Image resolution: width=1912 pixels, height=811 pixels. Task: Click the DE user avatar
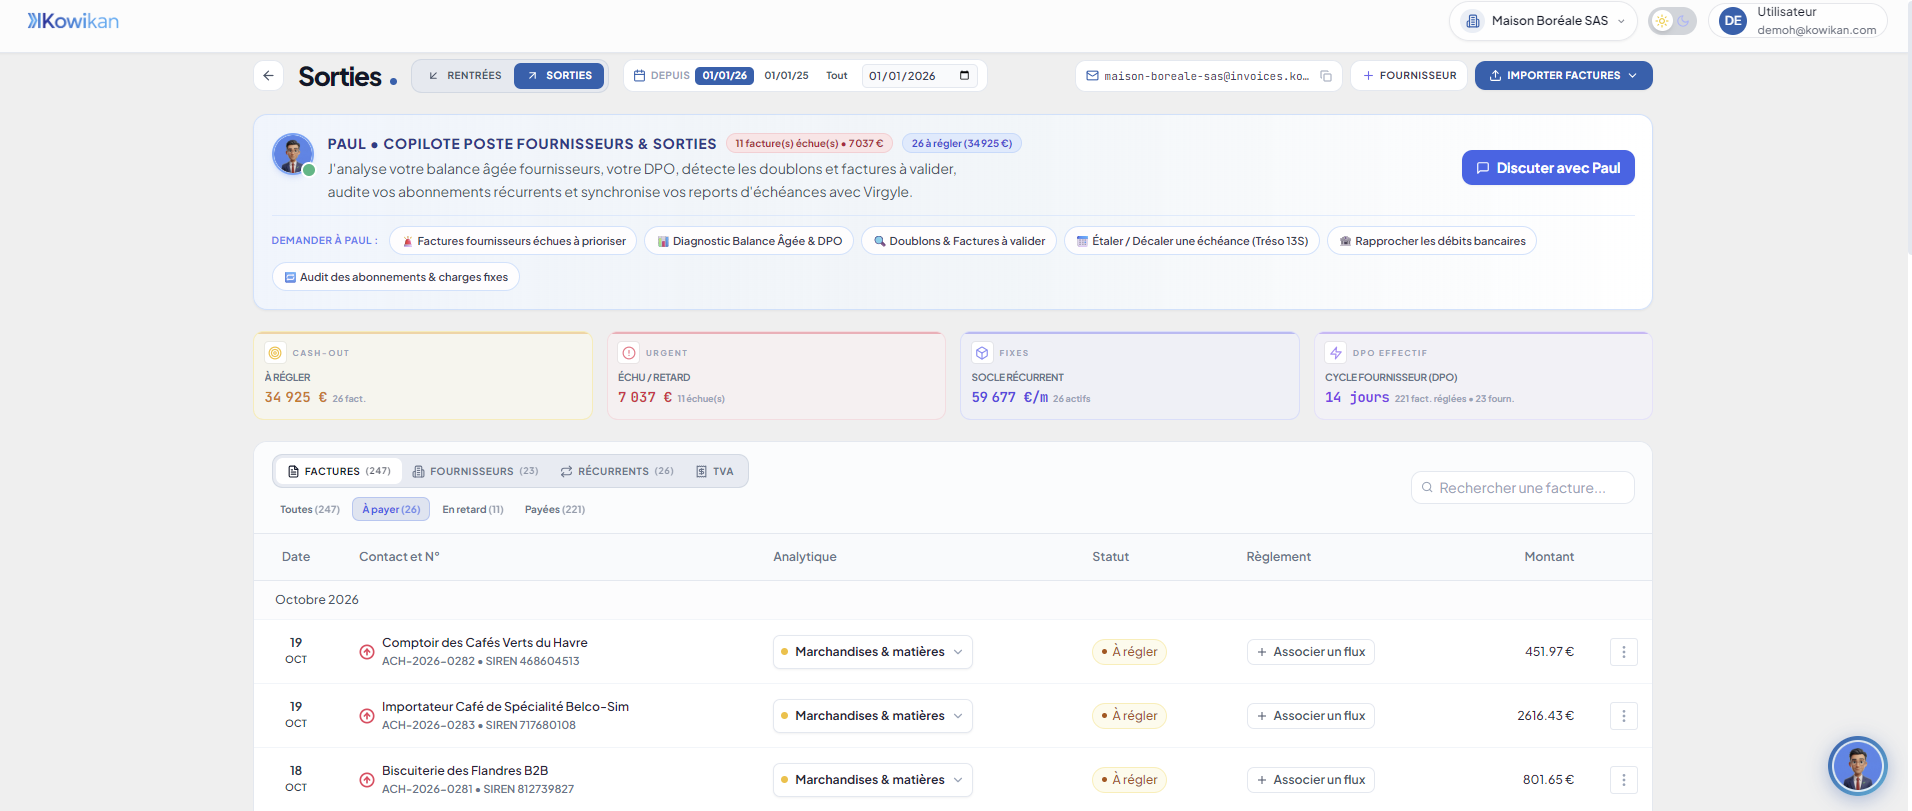1733,21
